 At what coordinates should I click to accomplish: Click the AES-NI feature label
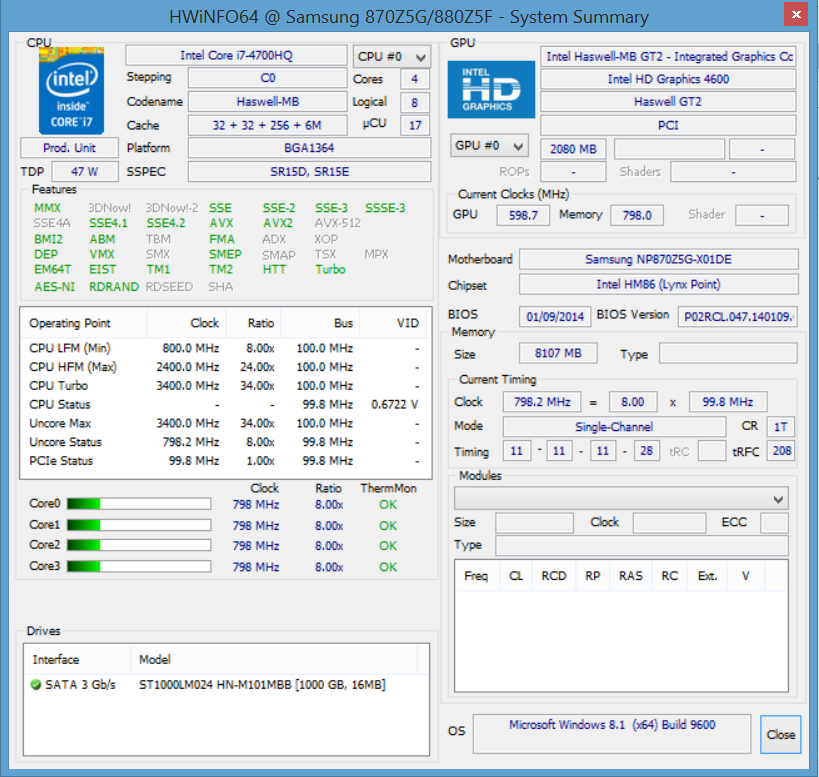click(54, 287)
